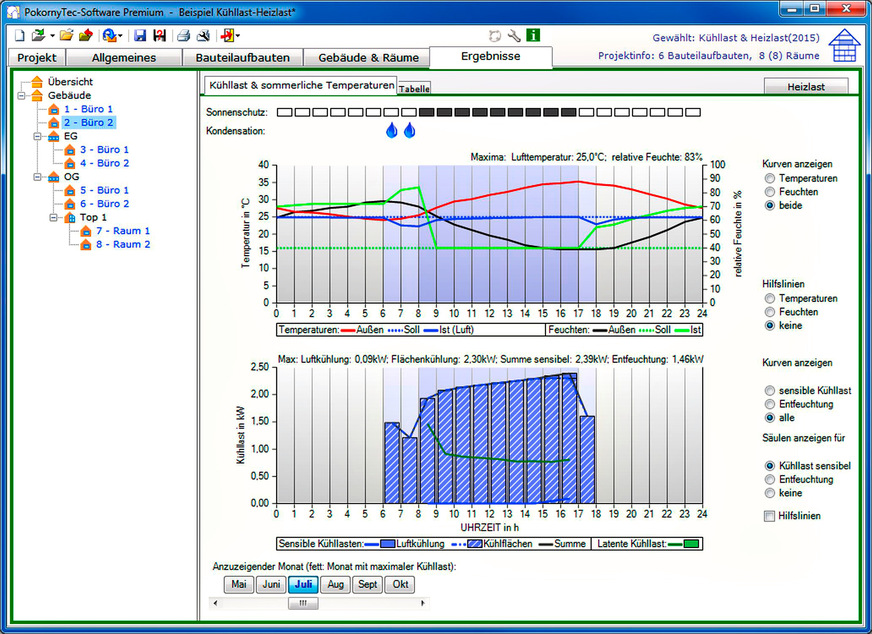Open the 'Tabelle' tab
872x634 pixels.
414,89
